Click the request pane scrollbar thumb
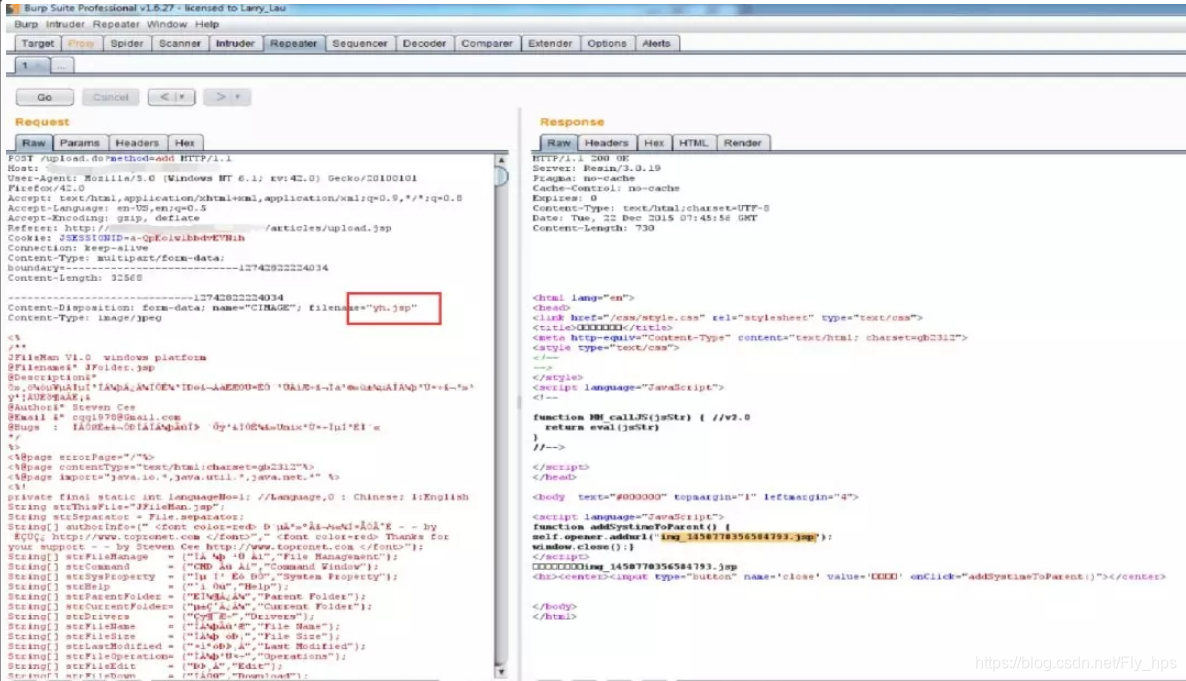Viewport: 1186px width, 681px height. [x=501, y=176]
